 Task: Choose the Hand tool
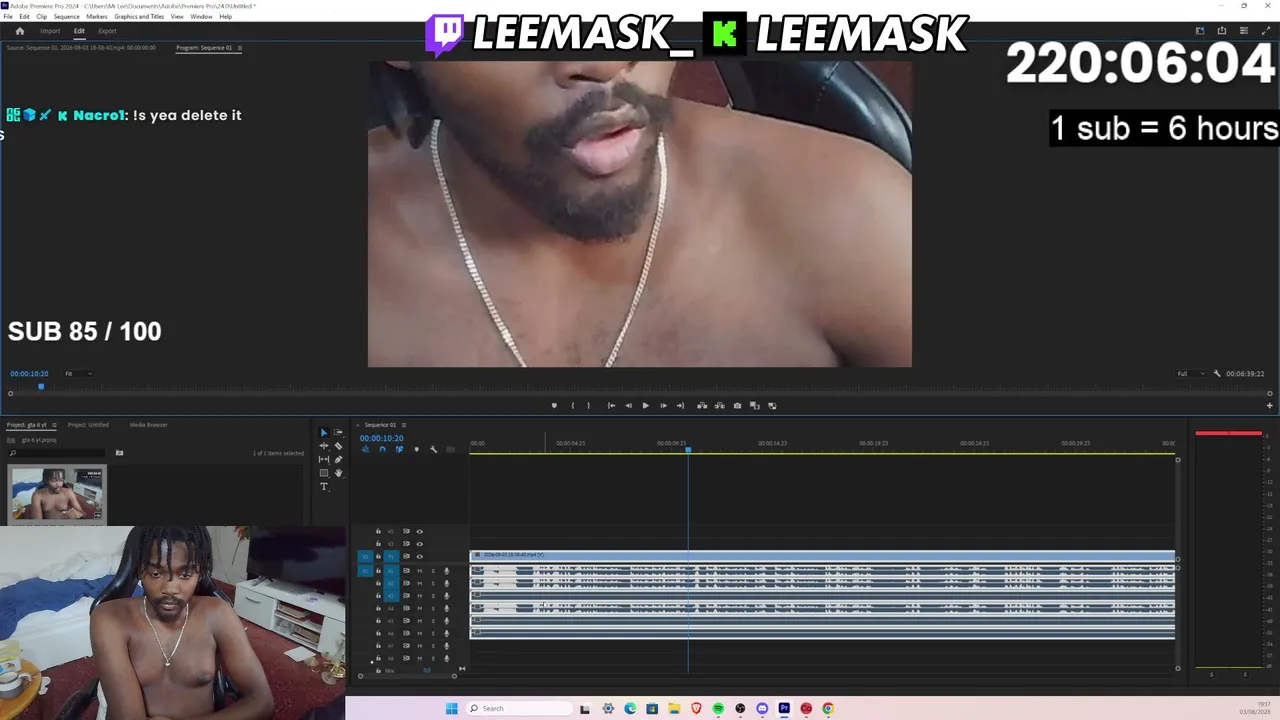(x=338, y=473)
